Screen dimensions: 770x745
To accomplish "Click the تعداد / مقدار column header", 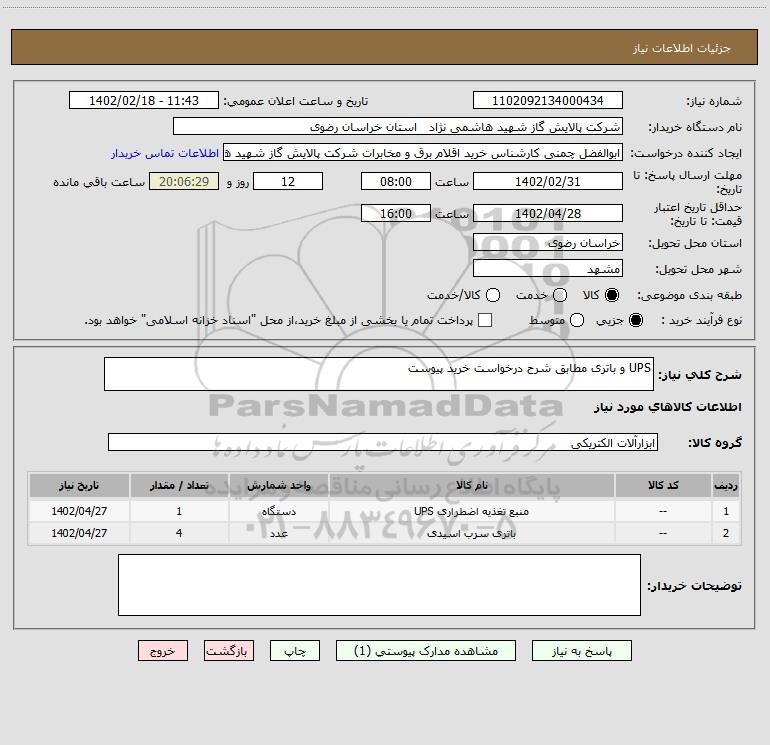I will tap(179, 486).
